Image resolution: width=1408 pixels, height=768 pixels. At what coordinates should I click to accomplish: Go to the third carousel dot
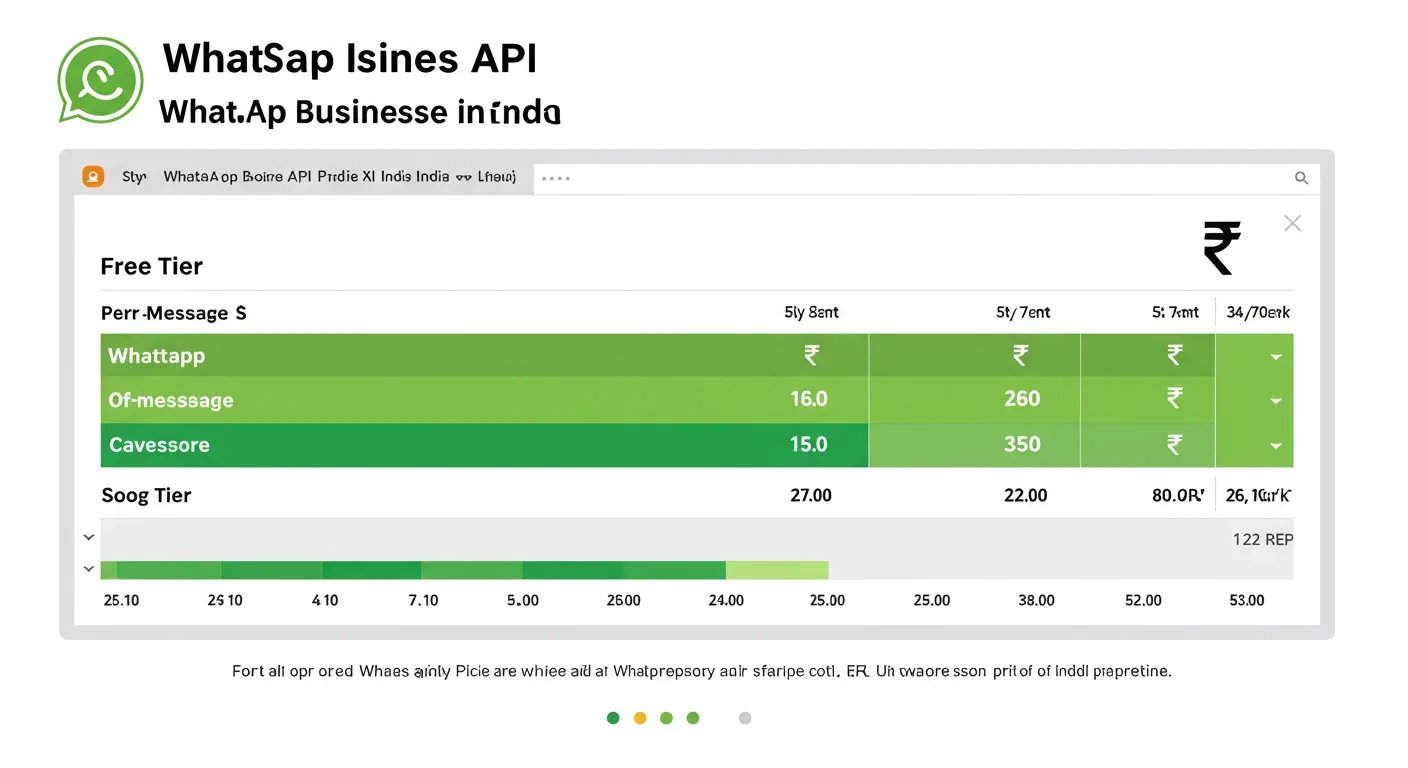click(x=666, y=718)
